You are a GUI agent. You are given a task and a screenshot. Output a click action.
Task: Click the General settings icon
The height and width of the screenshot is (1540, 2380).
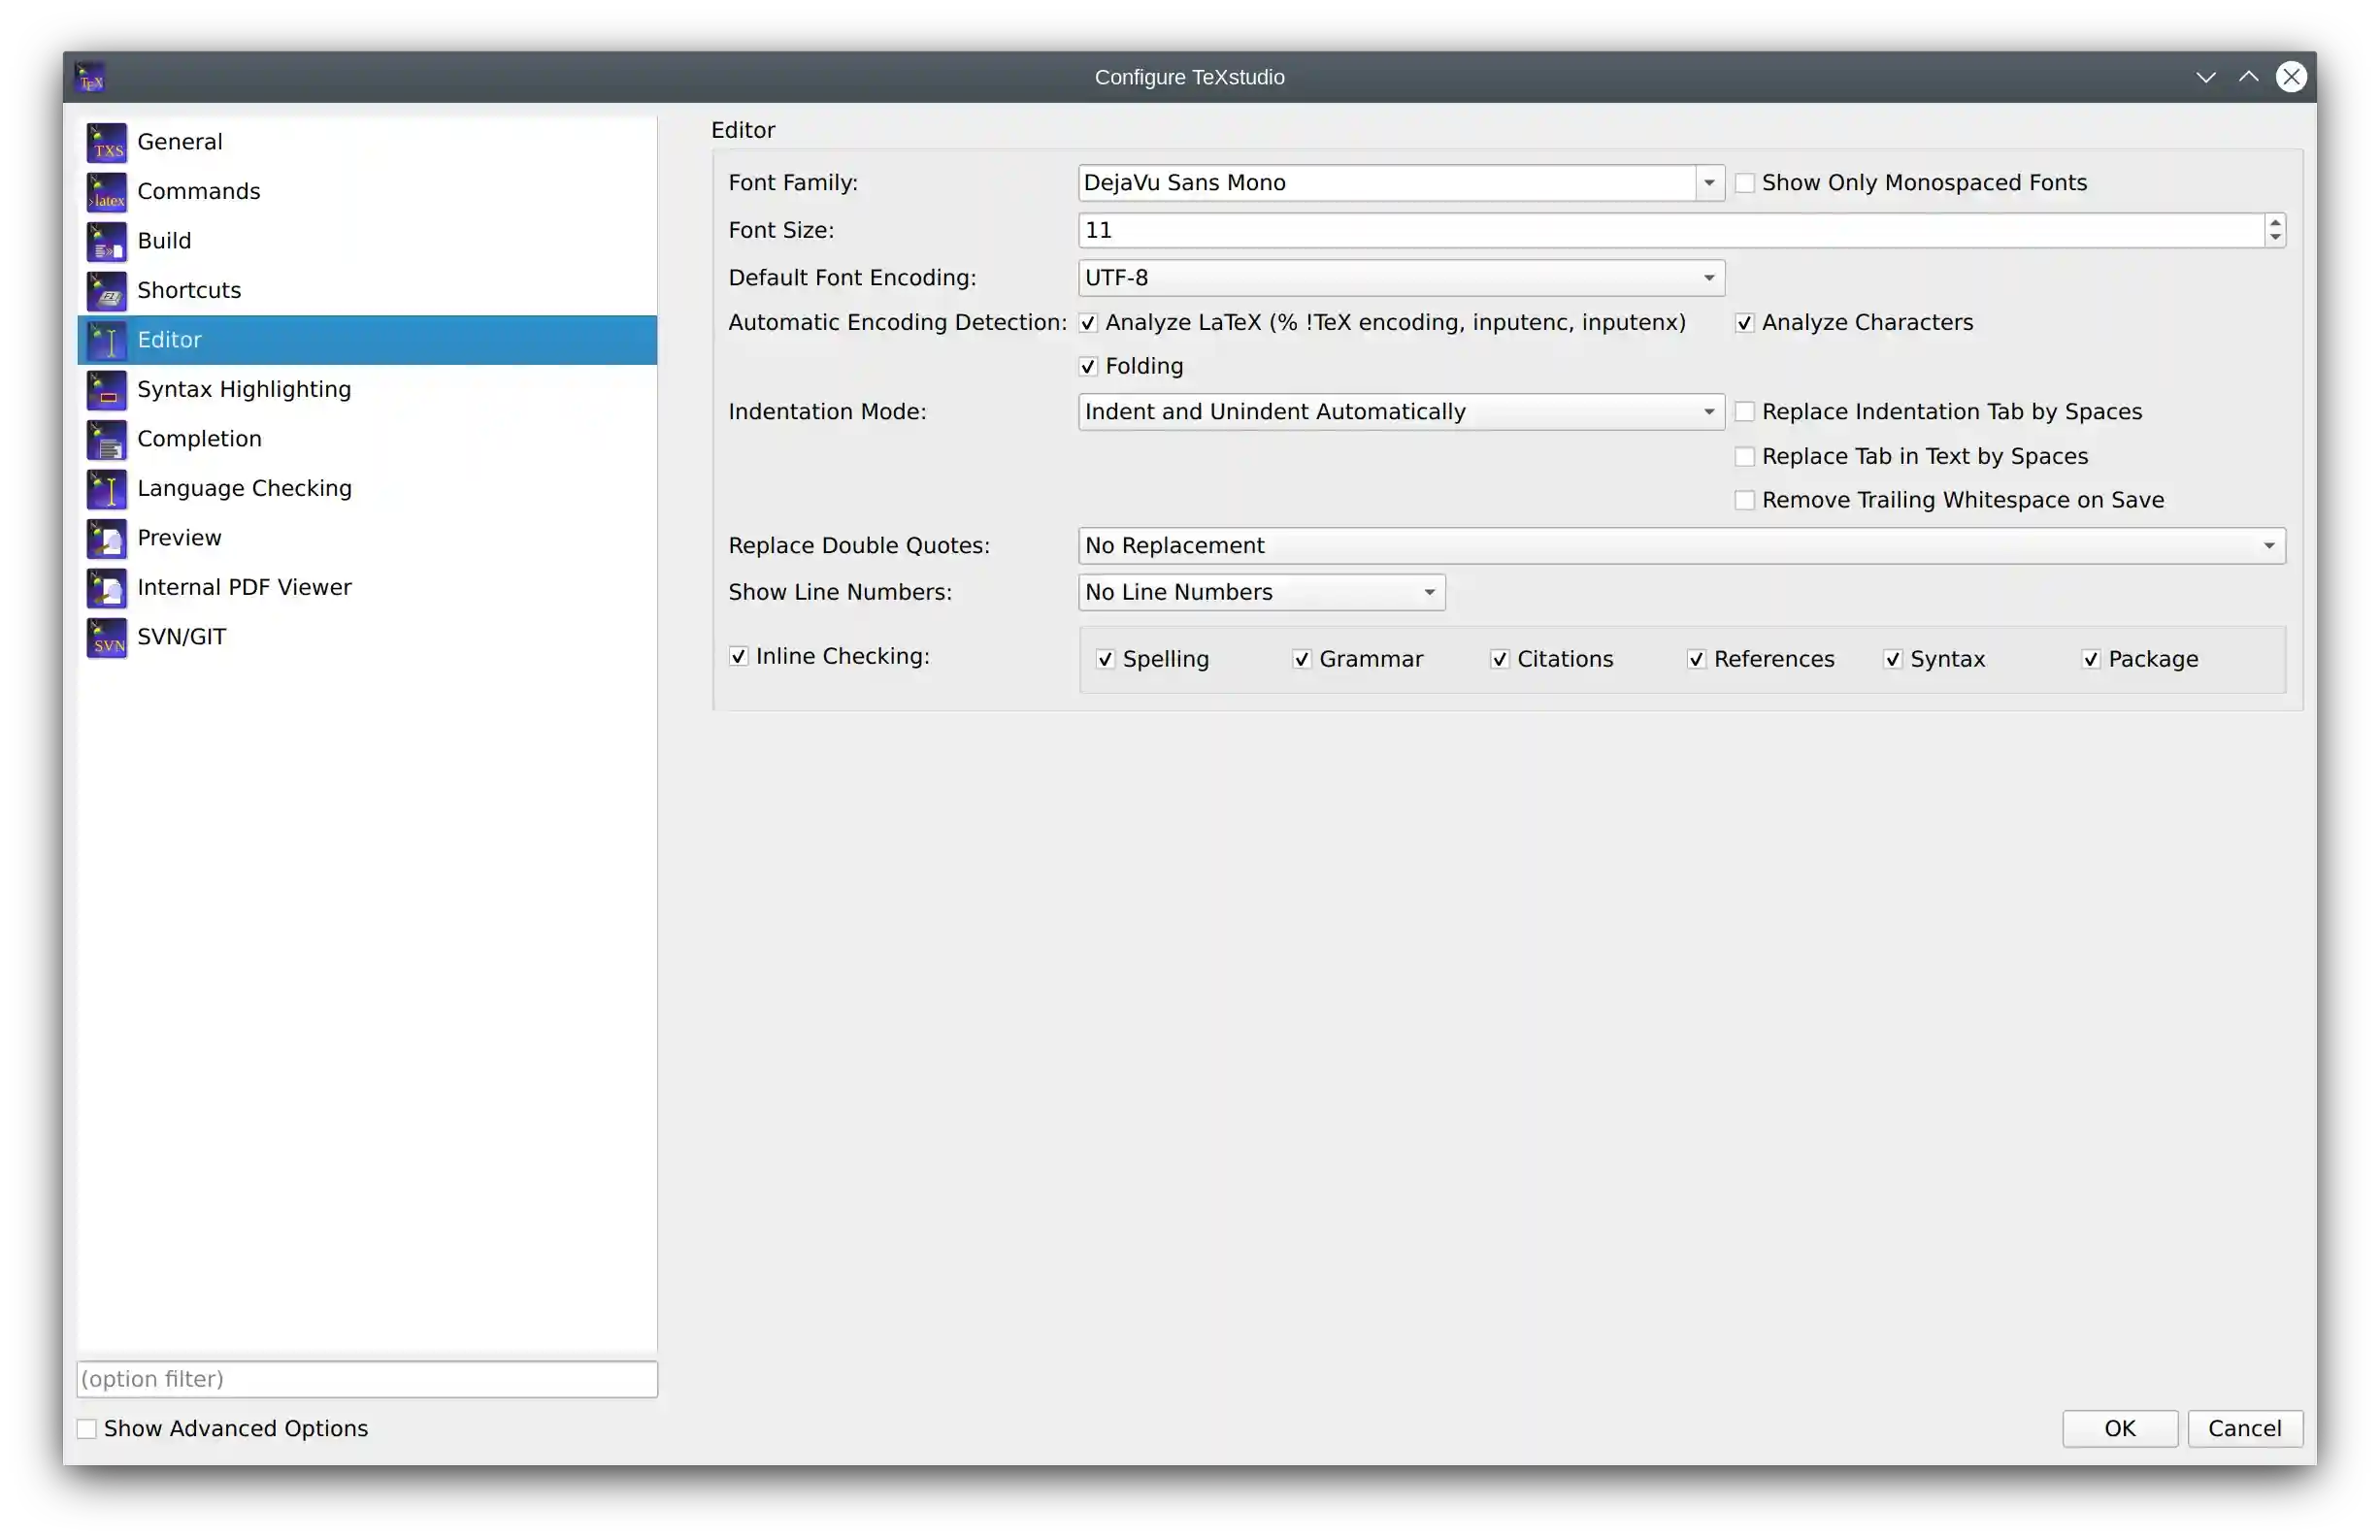pyautogui.click(x=106, y=141)
